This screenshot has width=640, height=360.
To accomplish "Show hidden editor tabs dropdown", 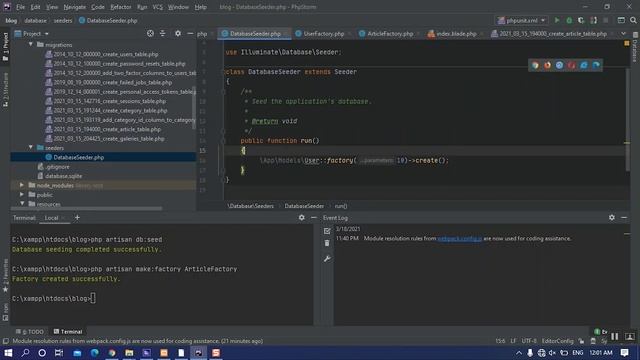I will tap(623, 33).
